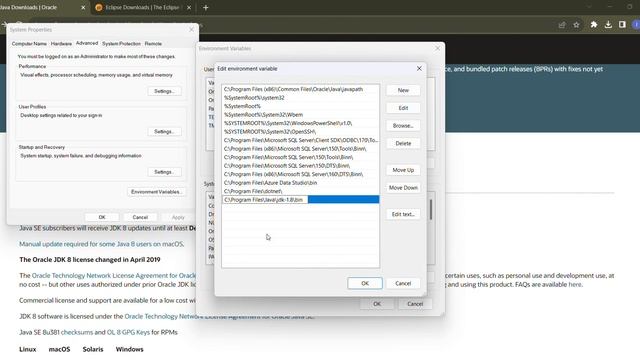Cancel the Edit environment variable dialog
Viewport: 640px width, 360px height.
(403, 283)
